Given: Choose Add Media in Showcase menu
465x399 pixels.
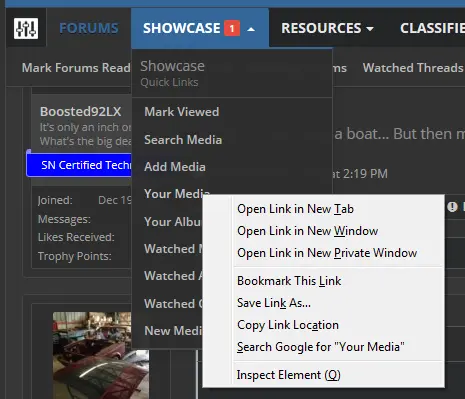Looking at the screenshot, I should [x=175, y=167].
